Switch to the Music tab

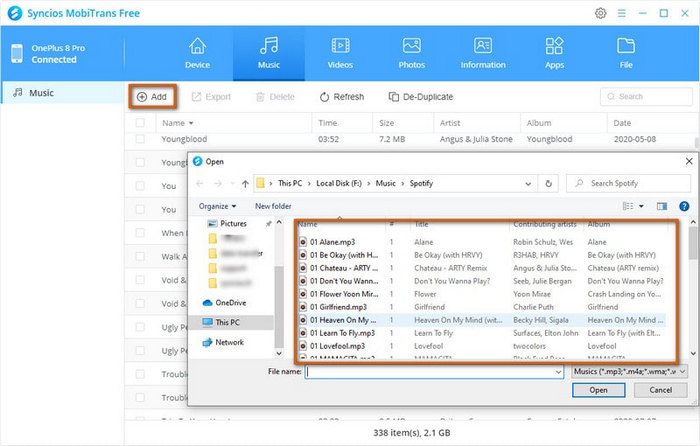269,54
